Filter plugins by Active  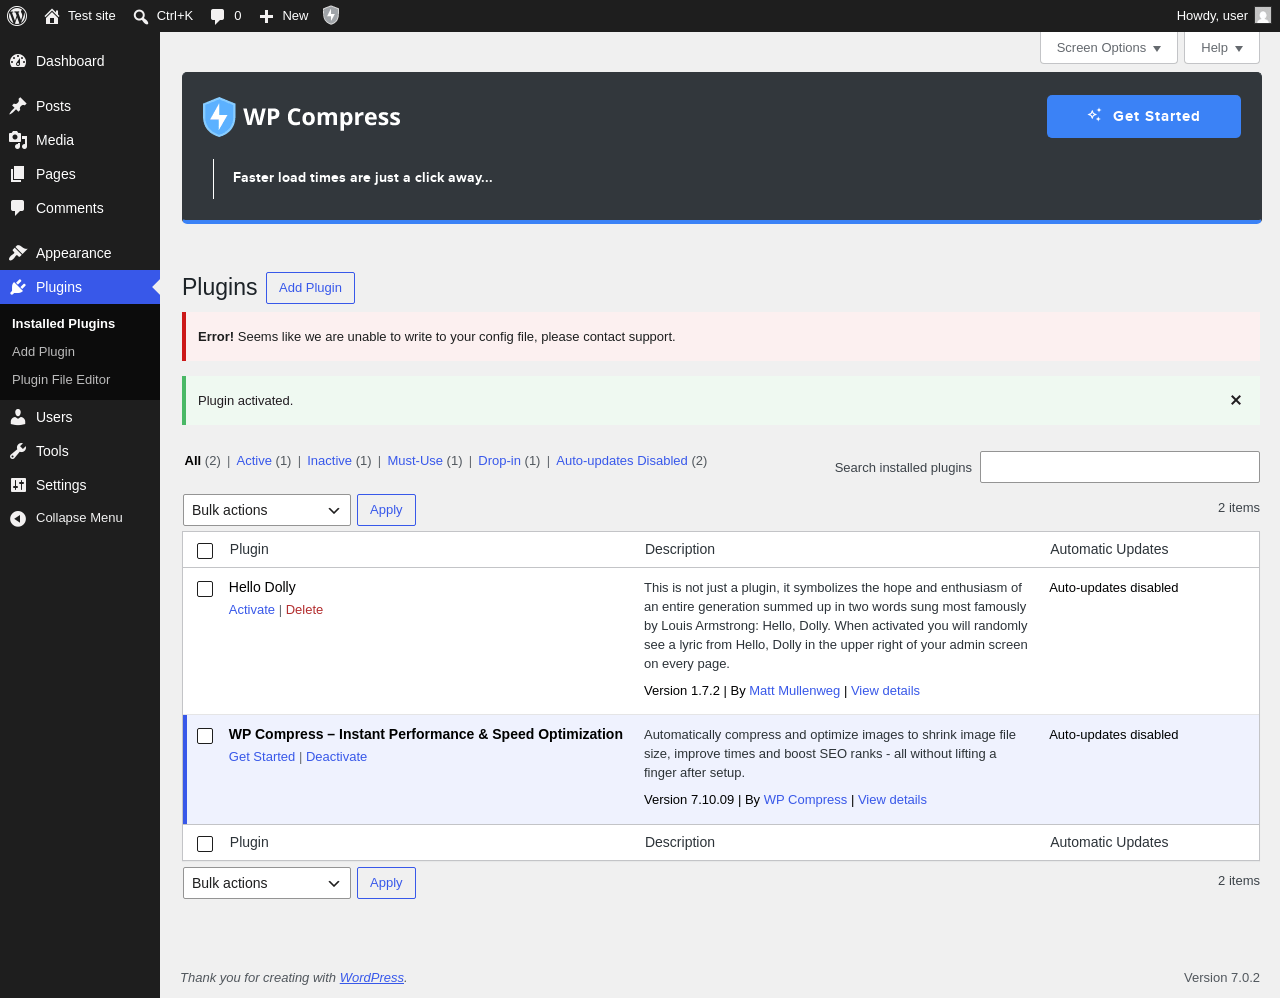coord(254,461)
